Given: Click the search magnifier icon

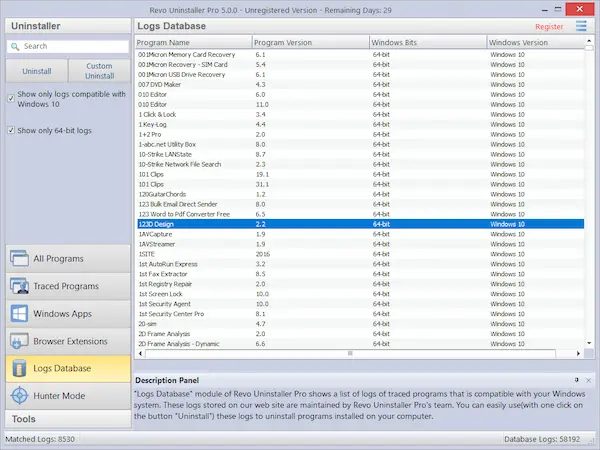Looking at the screenshot, I should click(15, 47).
